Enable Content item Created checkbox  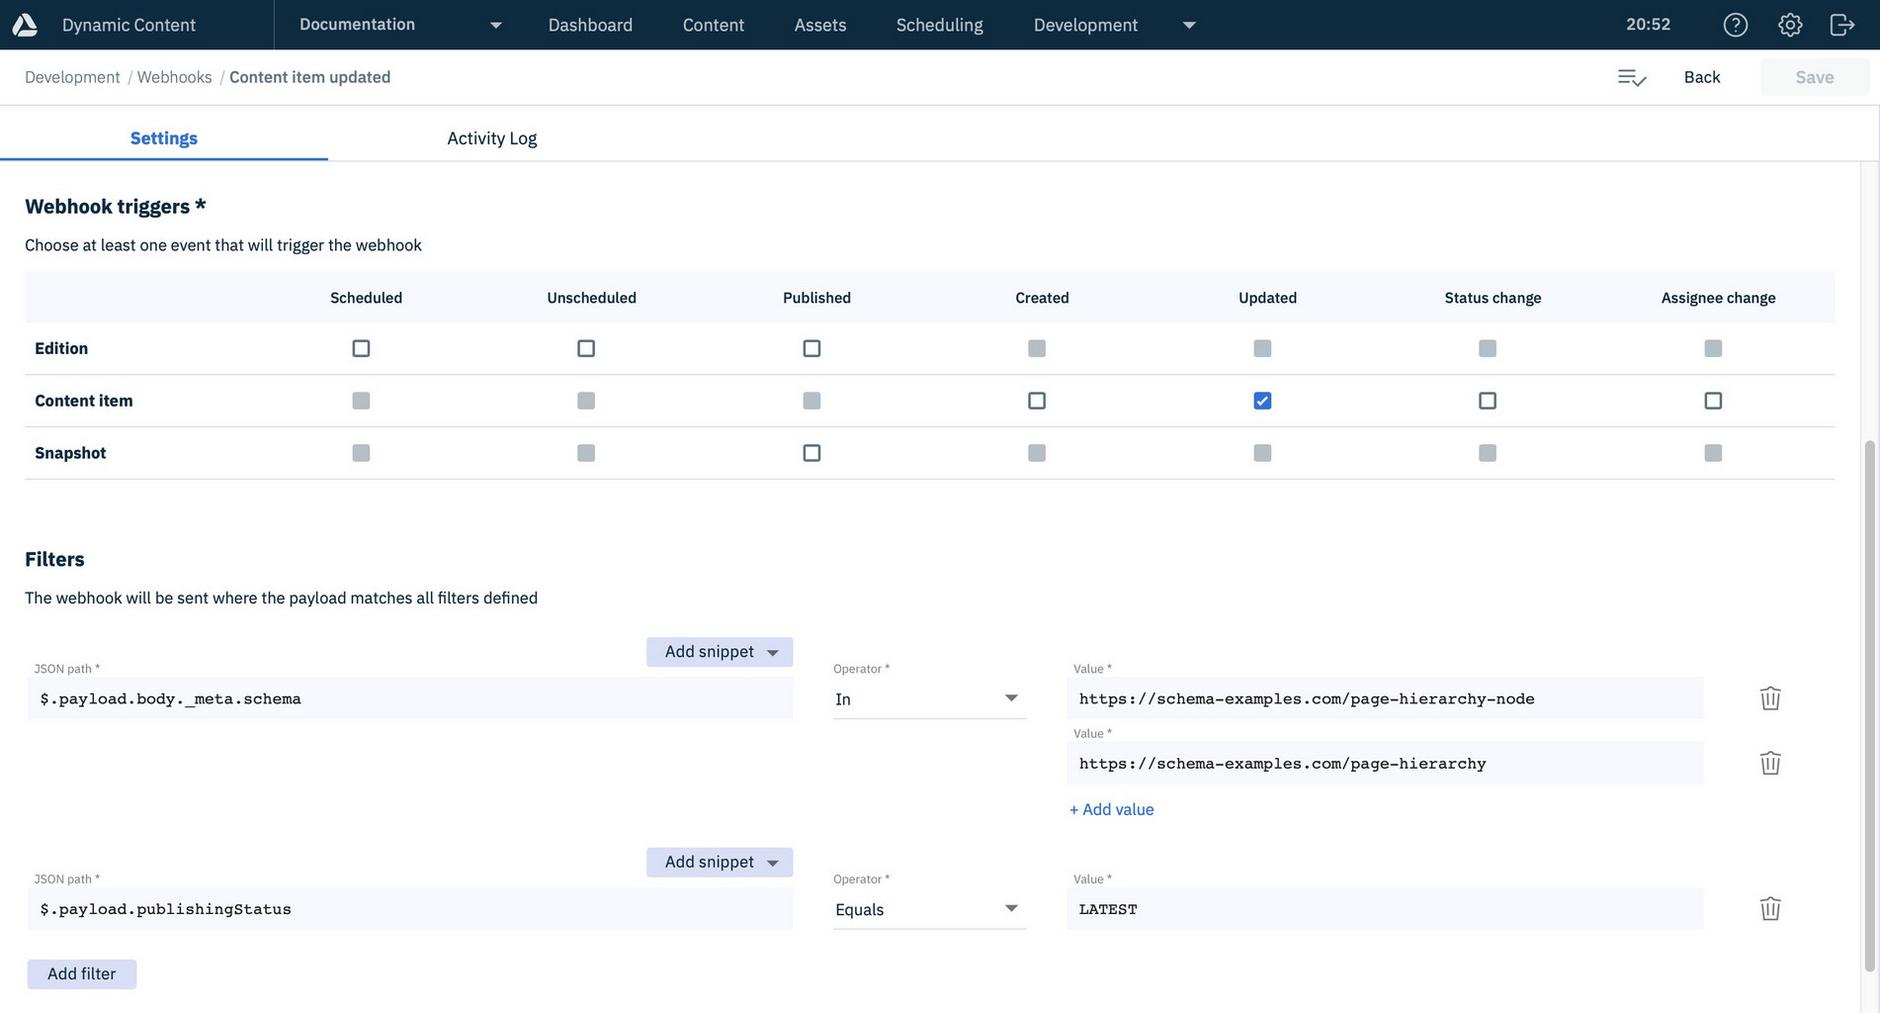click(1037, 401)
